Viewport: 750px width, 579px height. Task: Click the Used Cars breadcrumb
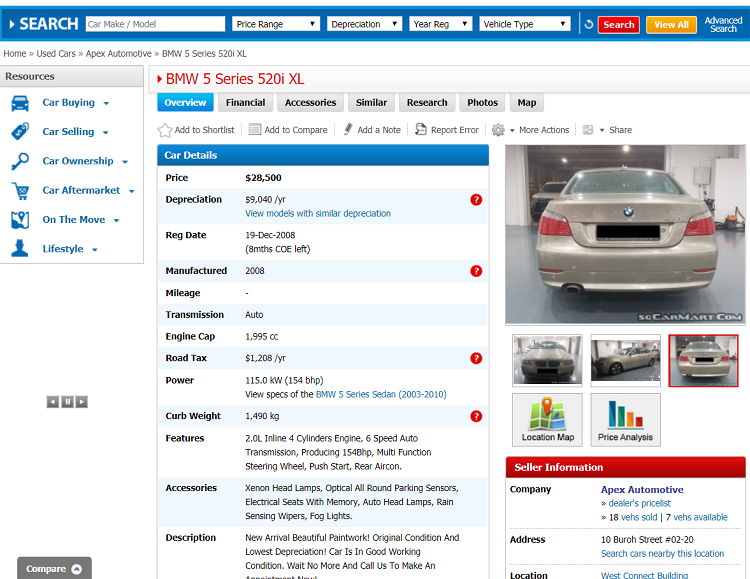56,54
